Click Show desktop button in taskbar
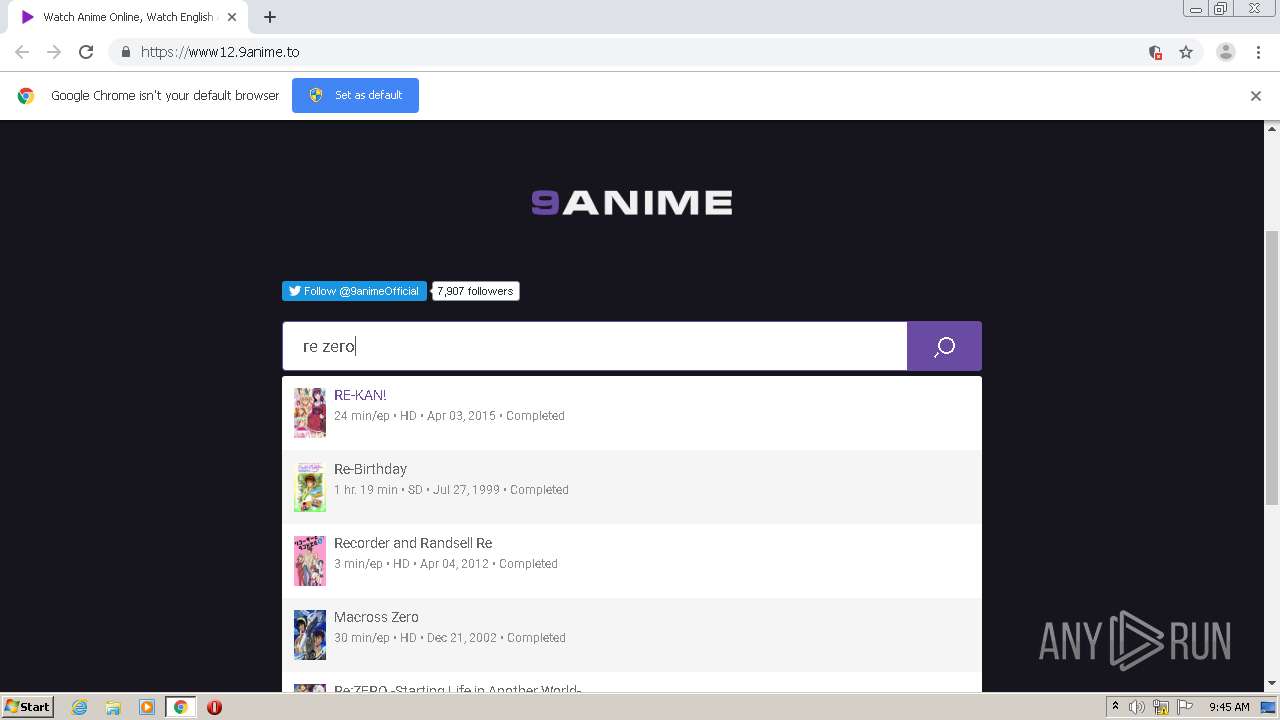 [x=1268, y=707]
